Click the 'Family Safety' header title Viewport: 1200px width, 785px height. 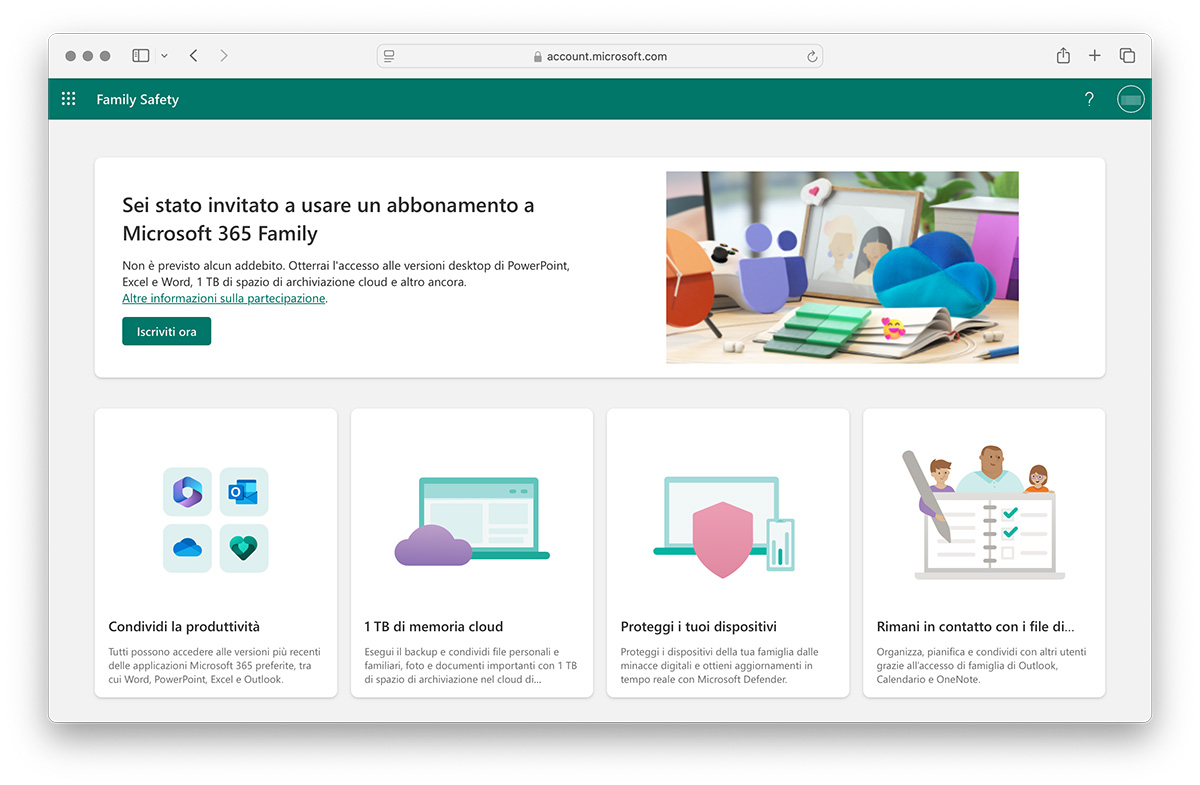click(x=137, y=99)
